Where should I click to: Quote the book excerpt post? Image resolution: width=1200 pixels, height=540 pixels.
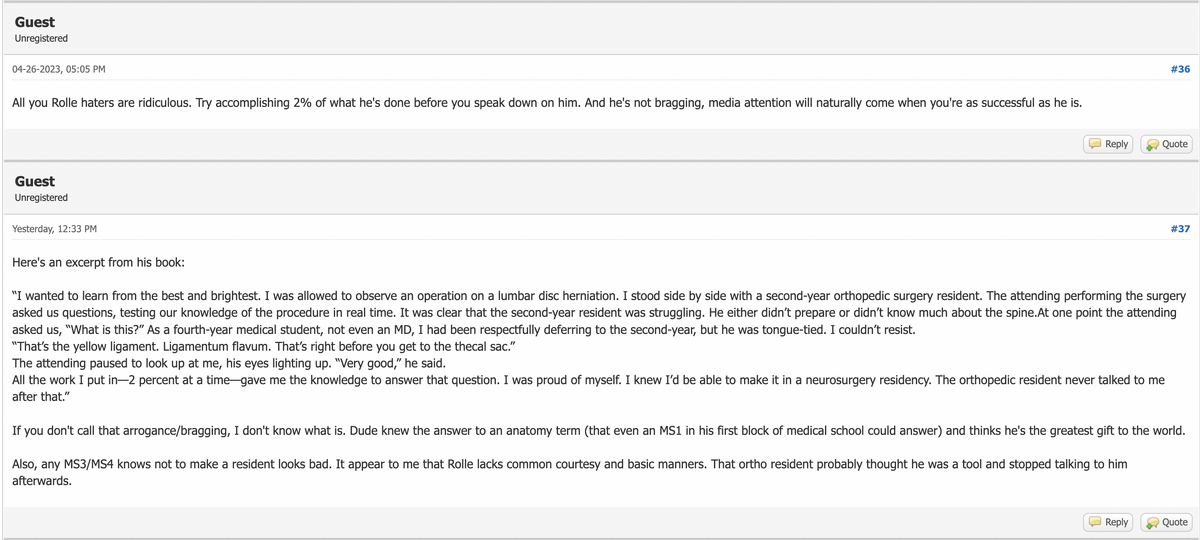[1167, 522]
